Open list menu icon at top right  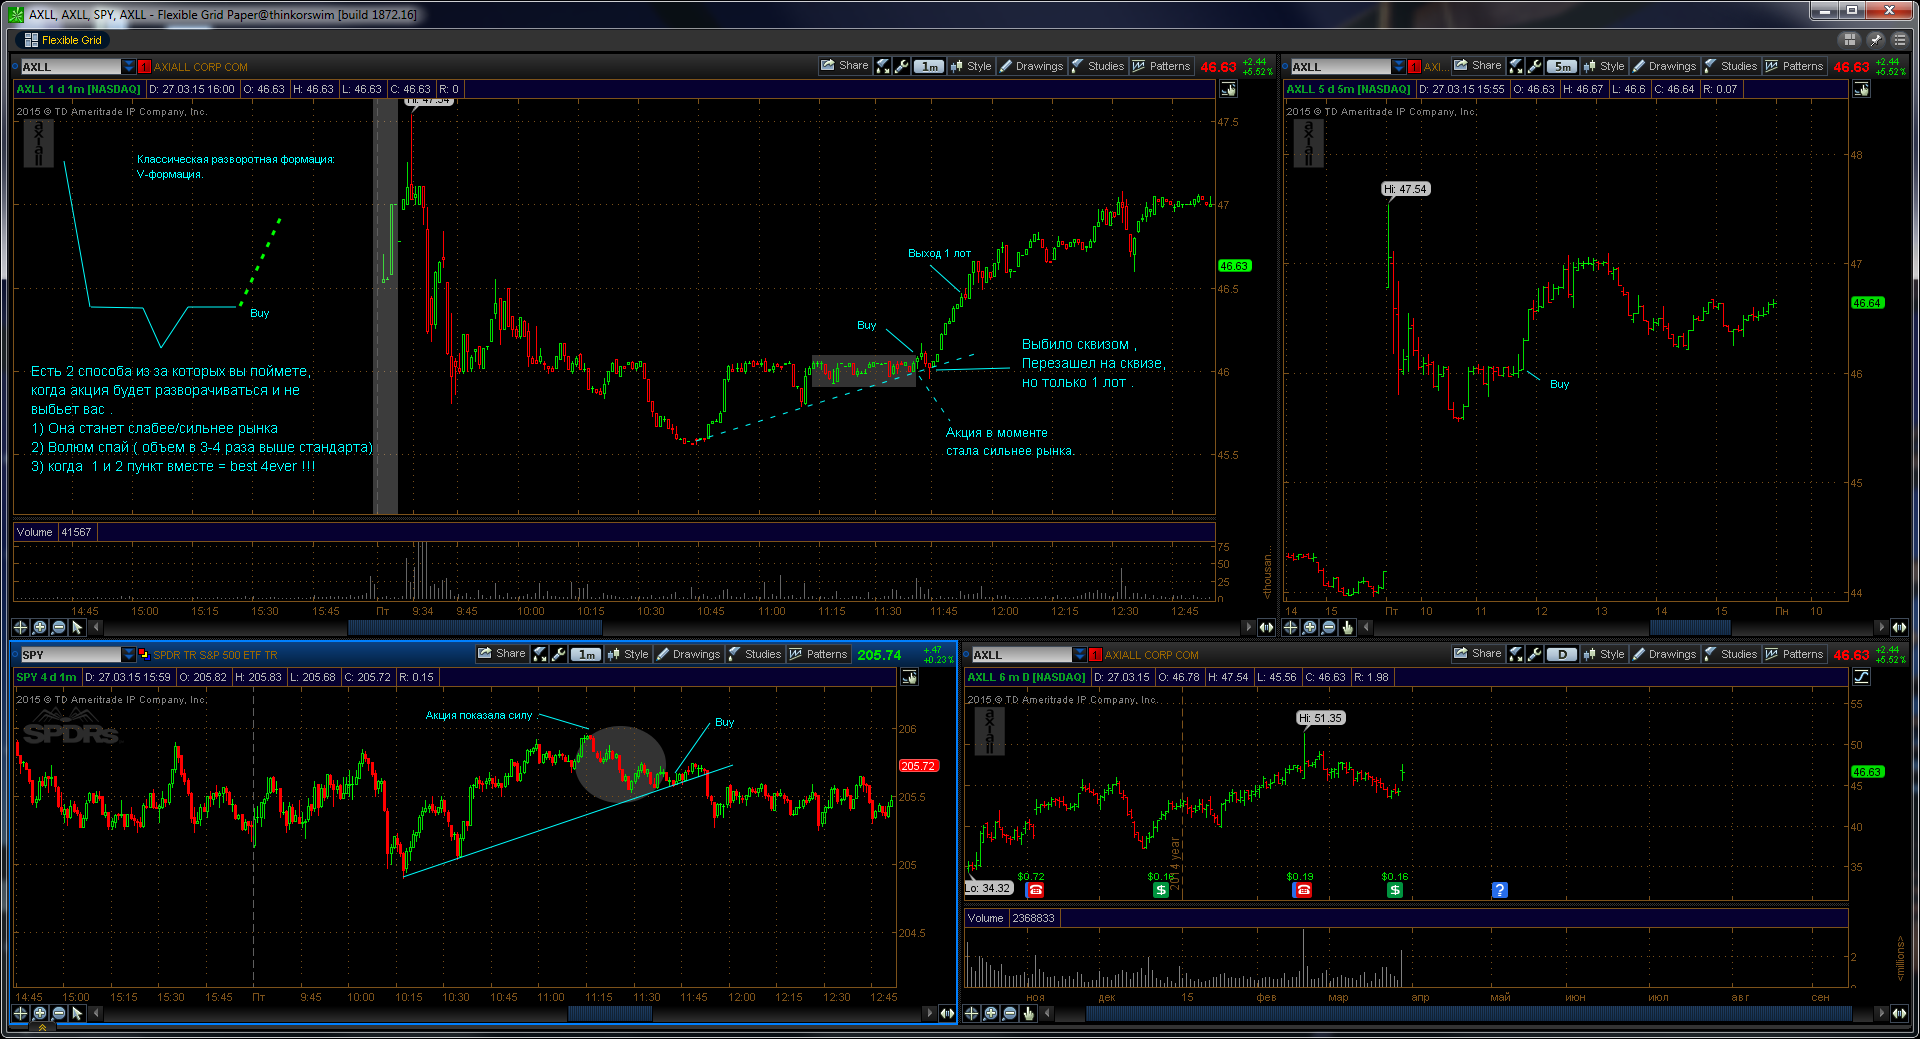point(1898,40)
